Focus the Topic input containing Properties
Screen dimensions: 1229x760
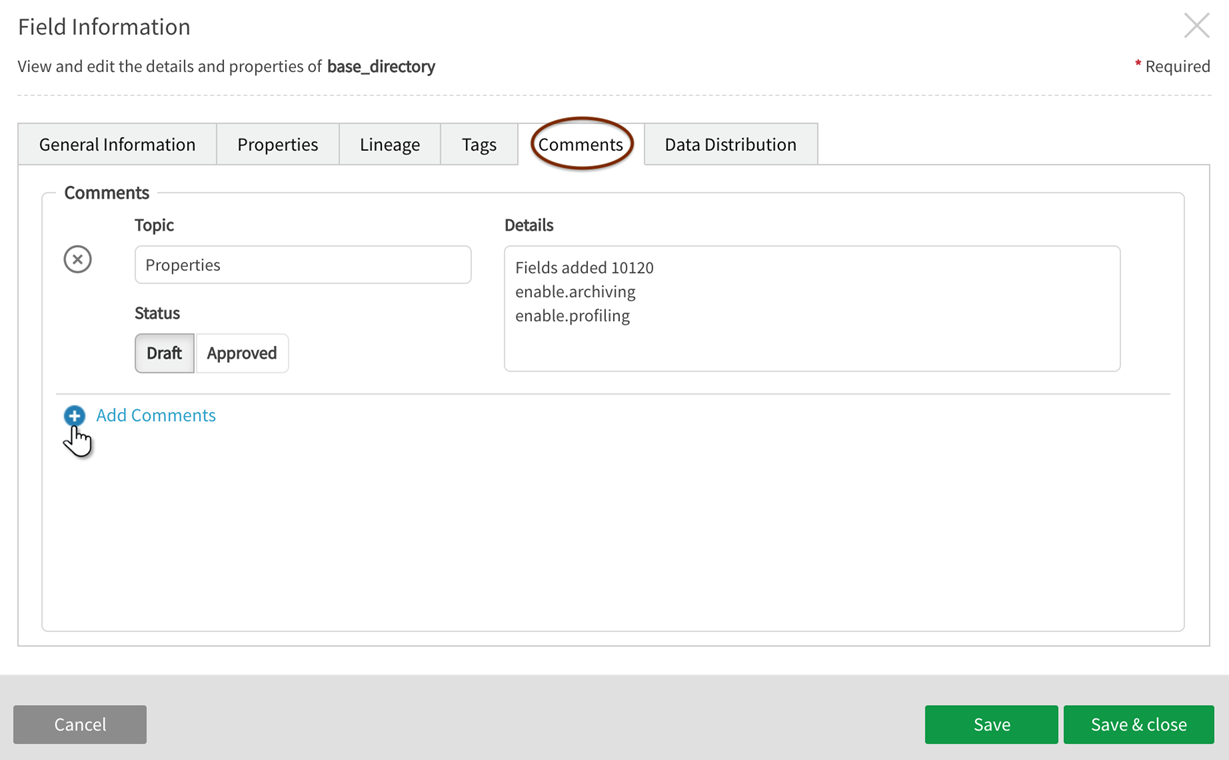tap(302, 265)
